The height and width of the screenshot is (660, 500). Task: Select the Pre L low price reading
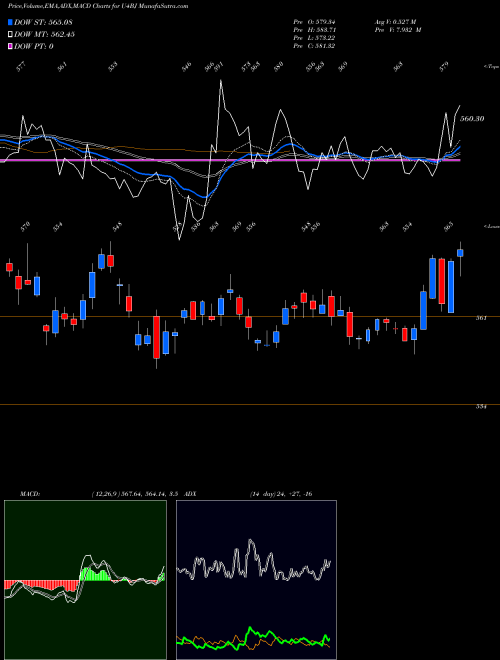(x=314, y=38)
